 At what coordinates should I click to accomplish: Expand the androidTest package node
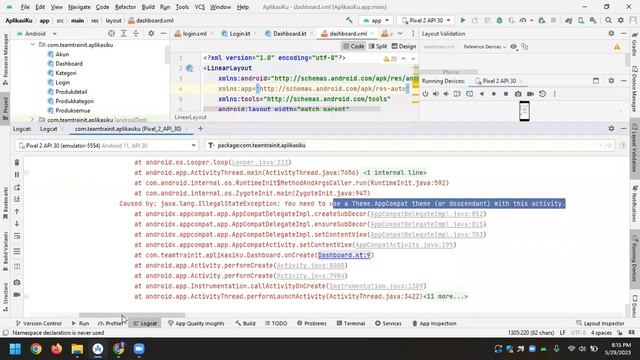33,120
